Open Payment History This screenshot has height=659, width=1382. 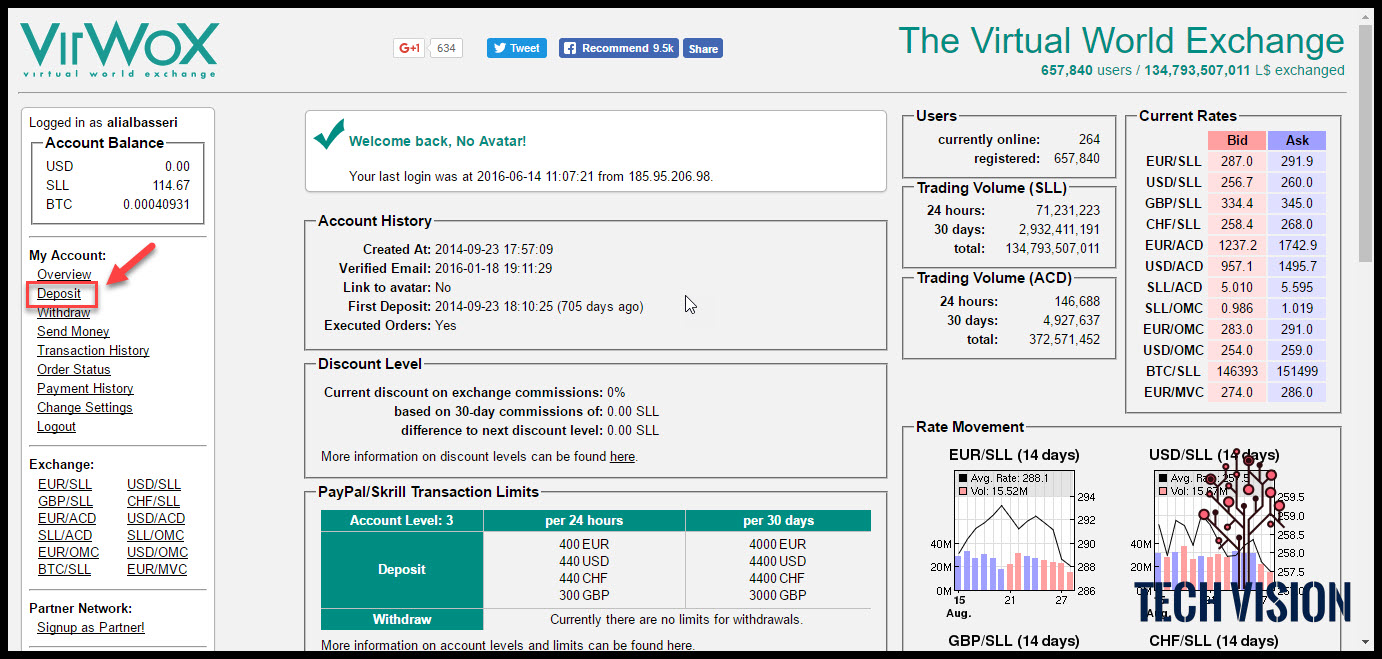(85, 388)
